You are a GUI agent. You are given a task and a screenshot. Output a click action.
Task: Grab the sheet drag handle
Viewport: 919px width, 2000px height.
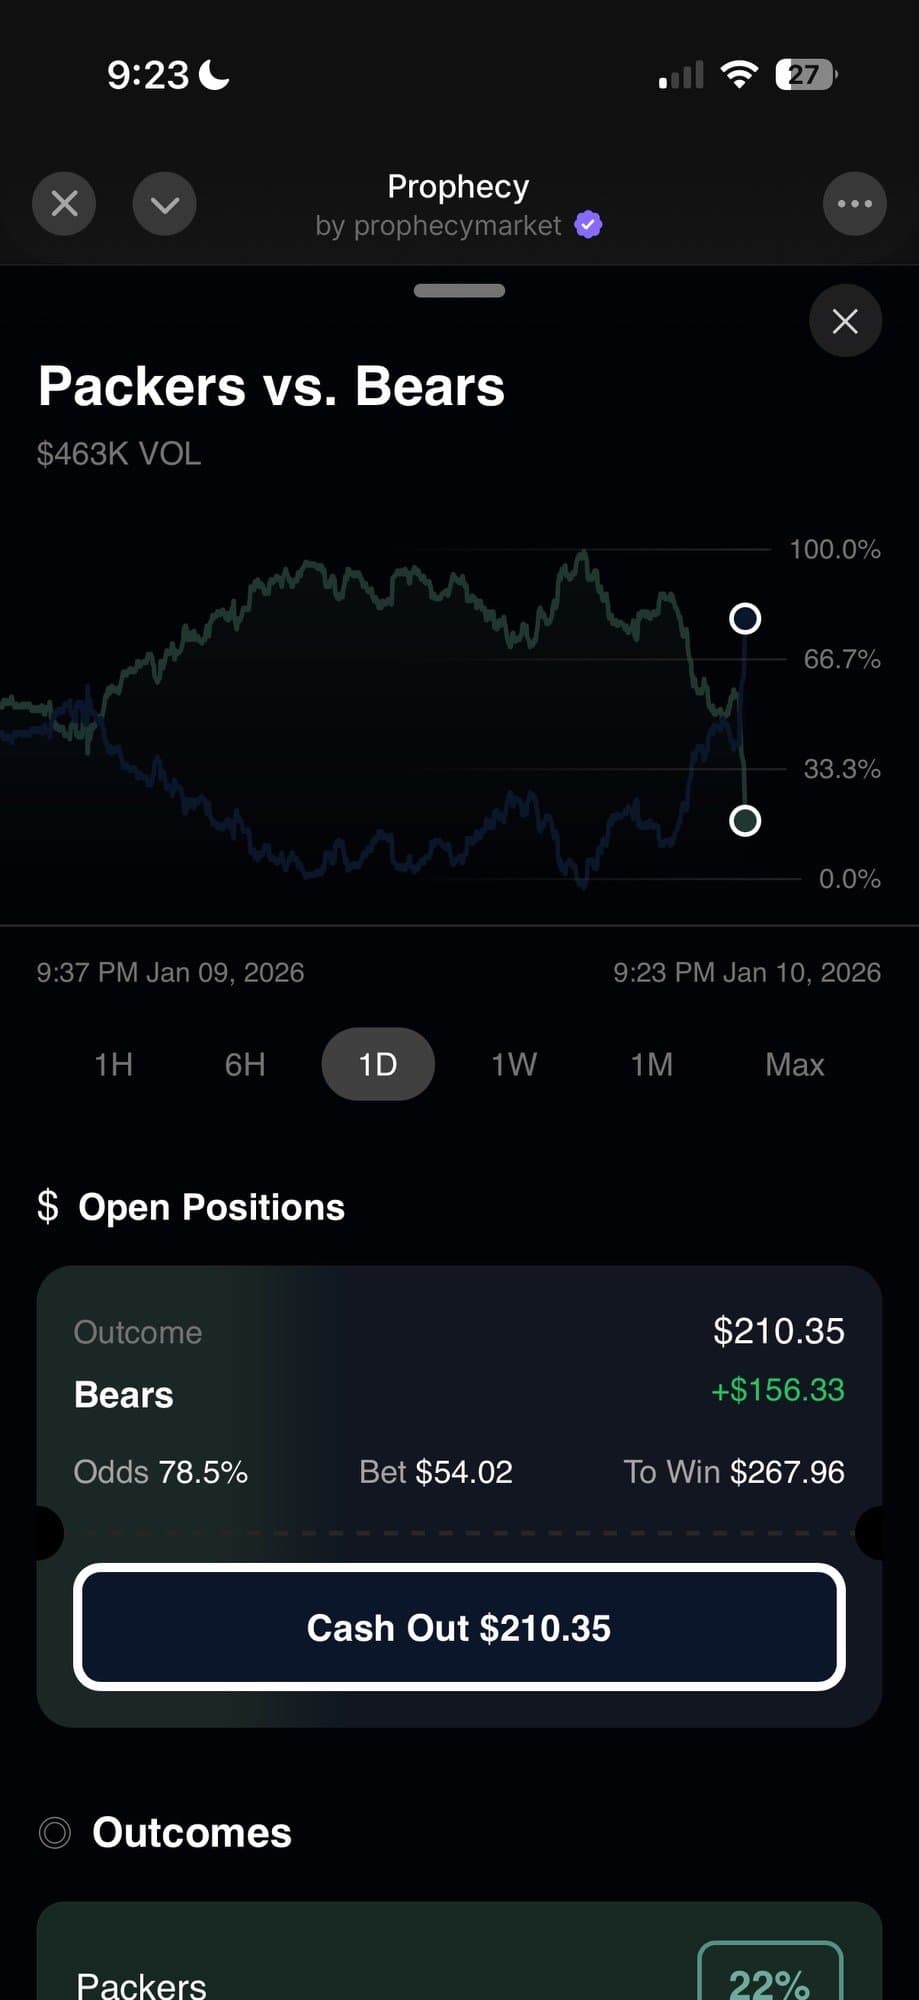click(x=459, y=291)
